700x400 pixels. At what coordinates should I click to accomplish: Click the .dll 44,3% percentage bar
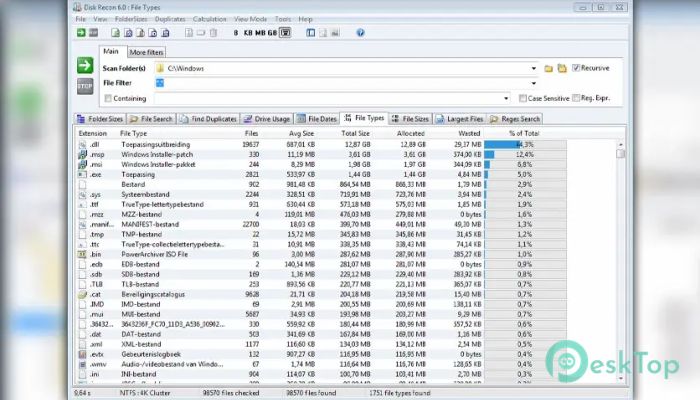[x=525, y=144]
